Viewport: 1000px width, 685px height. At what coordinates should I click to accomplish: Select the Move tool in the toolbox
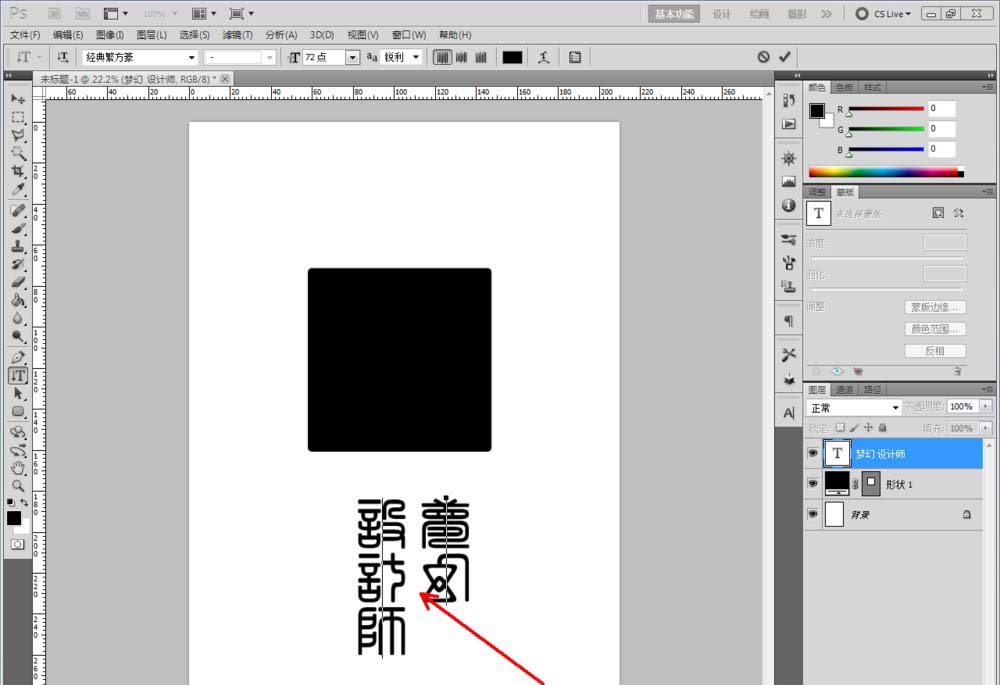pyautogui.click(x=17, y=99)
